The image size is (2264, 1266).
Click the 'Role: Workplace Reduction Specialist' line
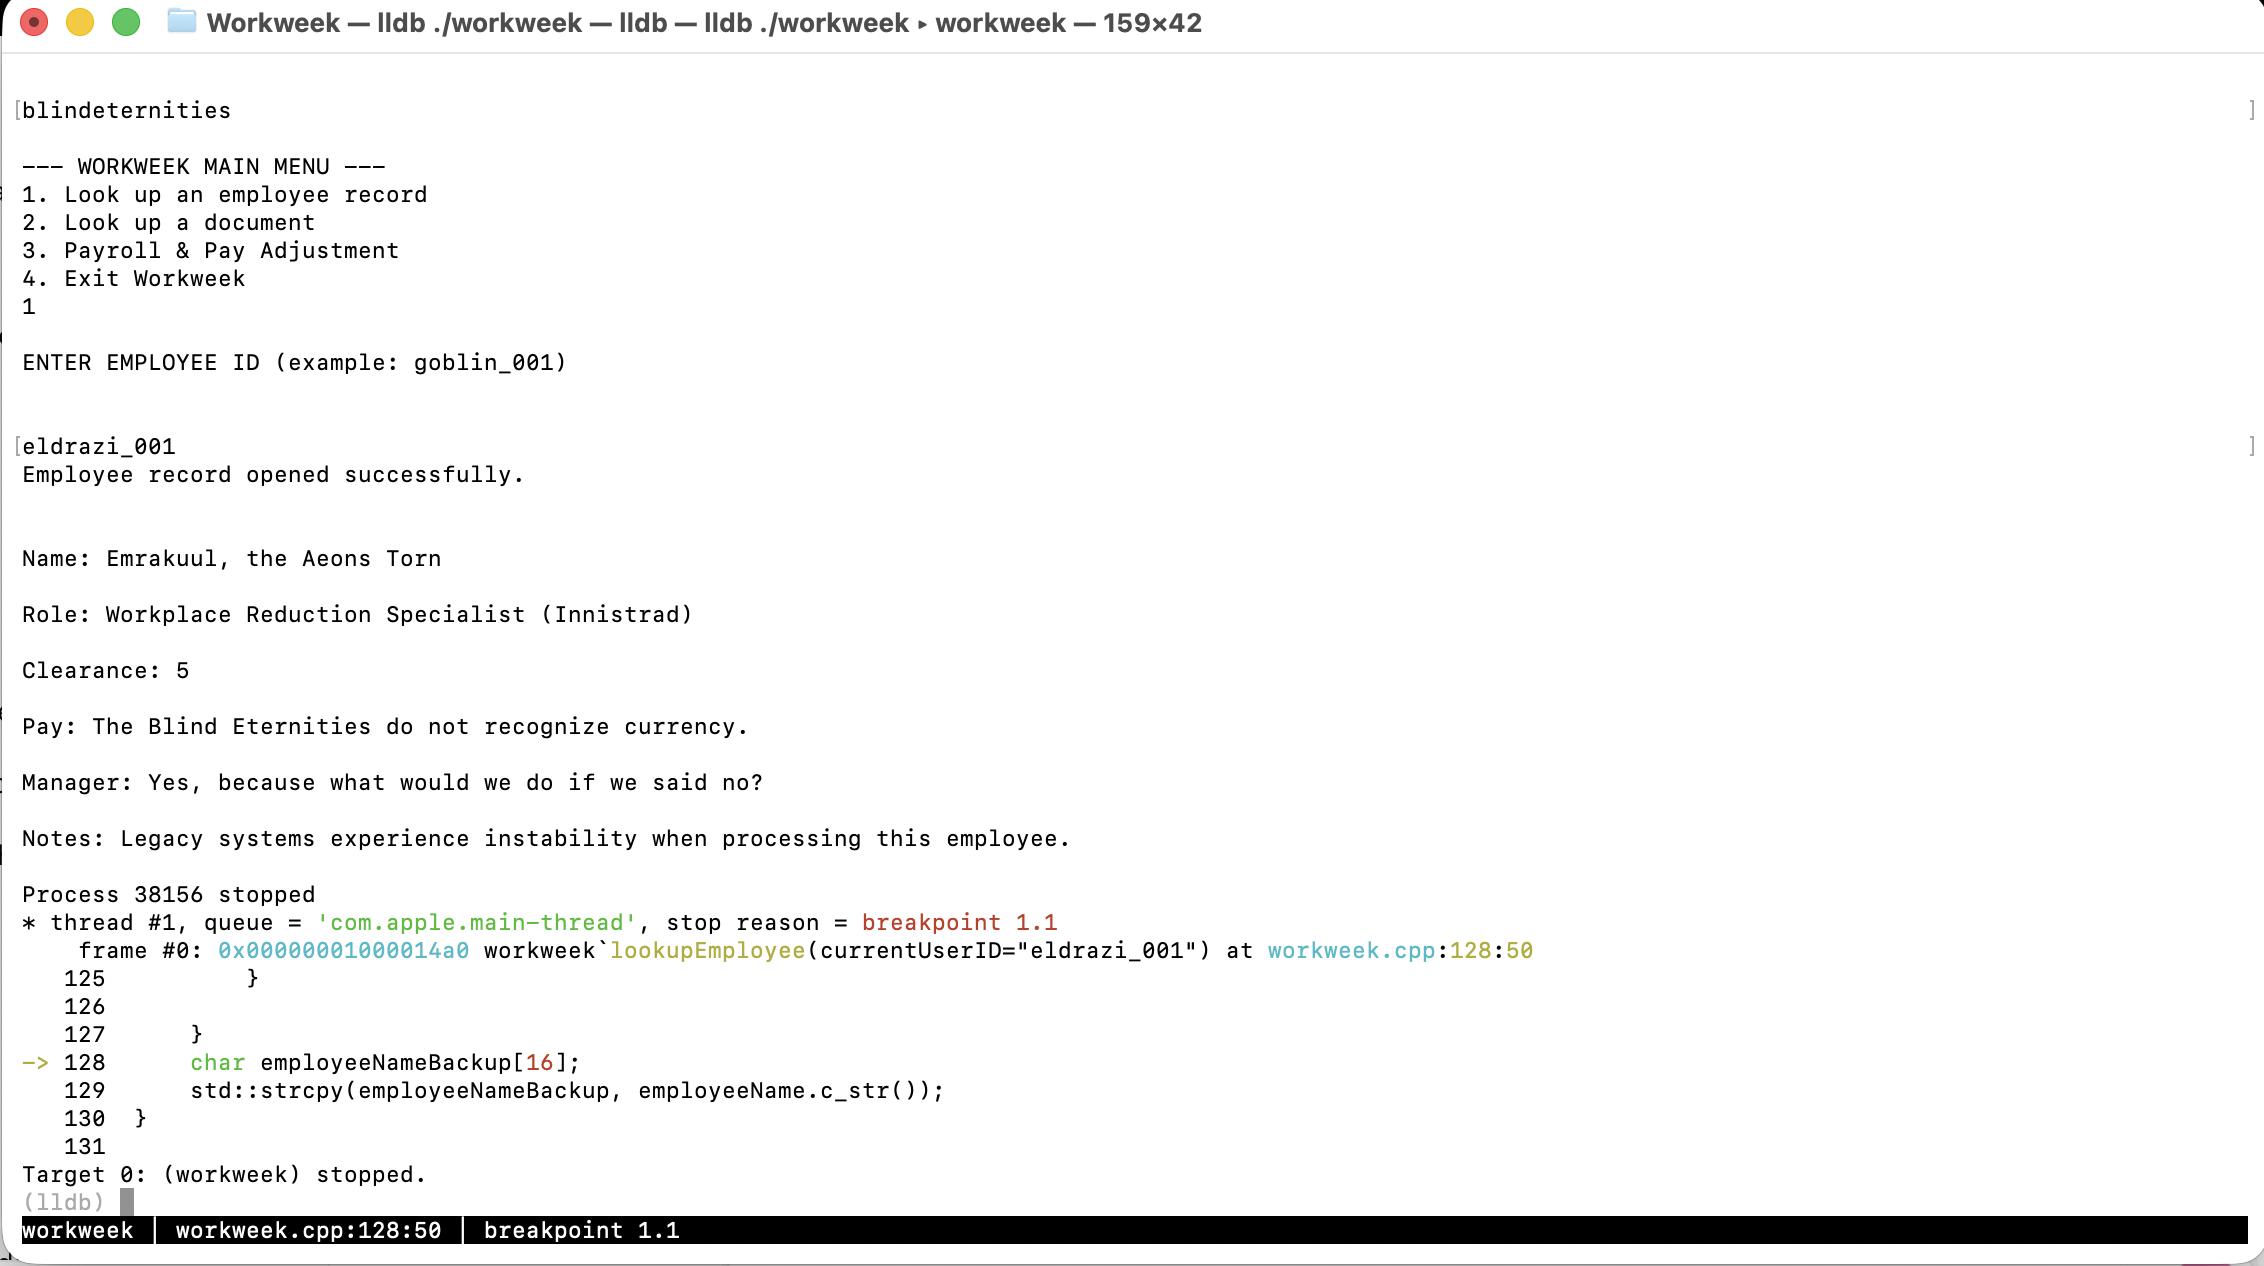pos(358,614)
